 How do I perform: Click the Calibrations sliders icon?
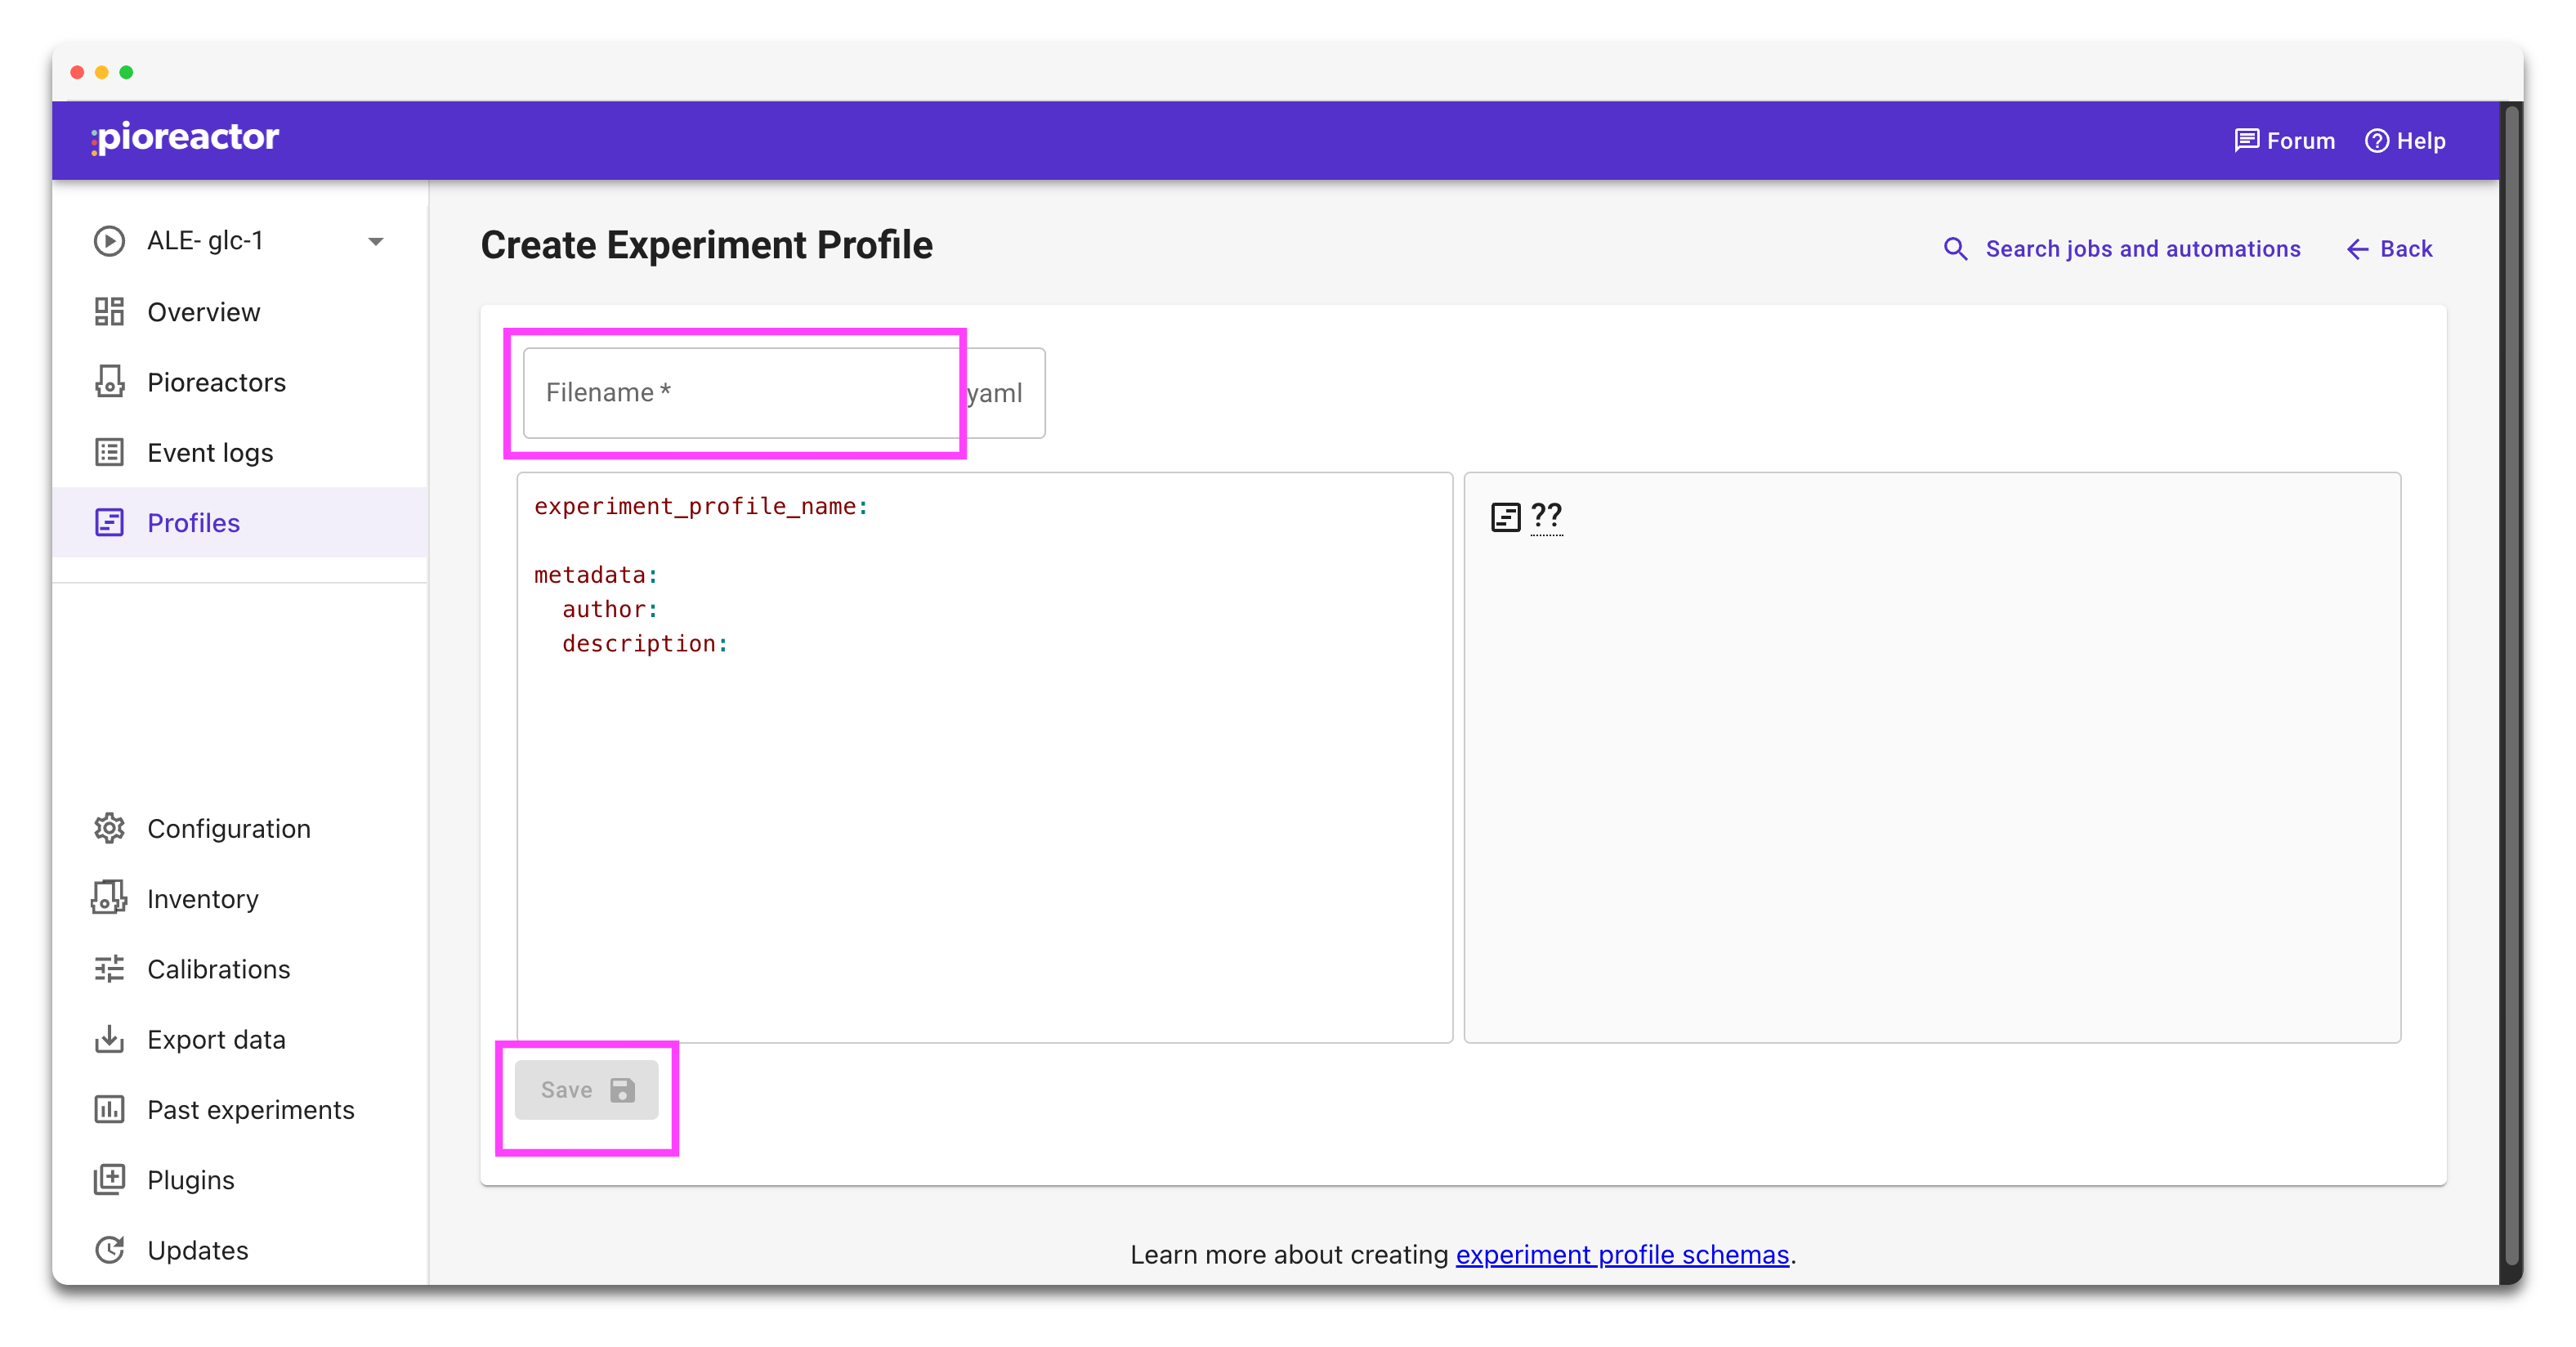coord(109,968)
